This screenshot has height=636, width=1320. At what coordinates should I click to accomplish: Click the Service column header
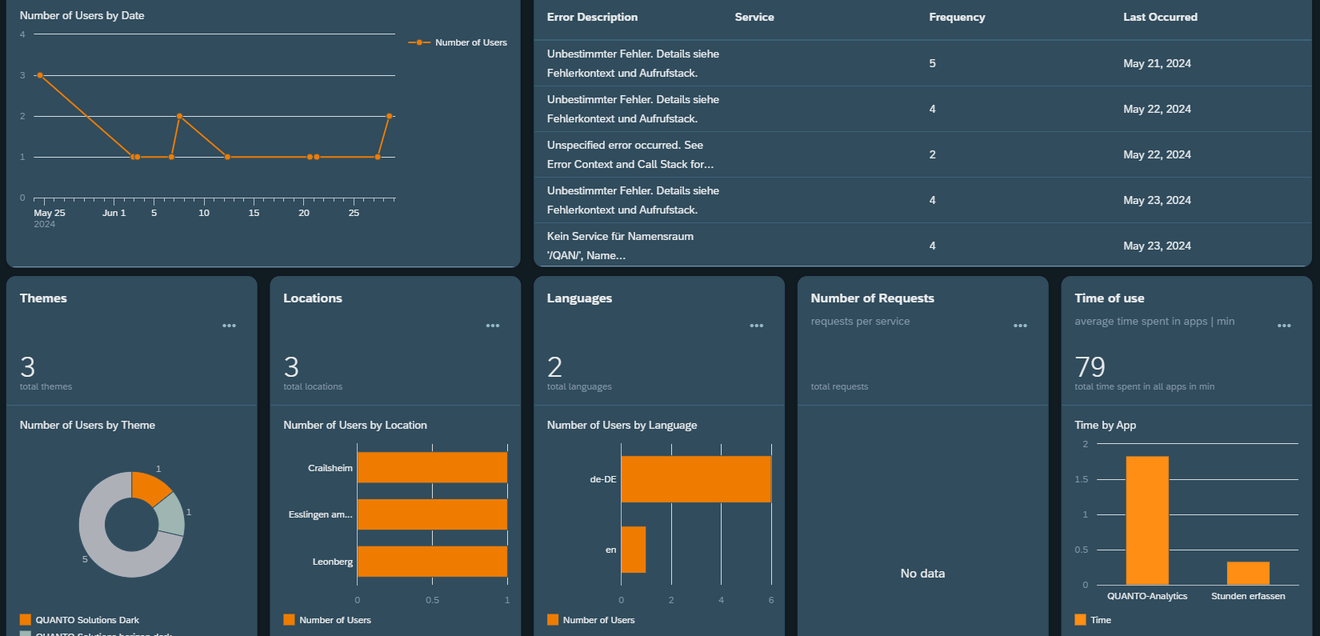coord(754,17)
